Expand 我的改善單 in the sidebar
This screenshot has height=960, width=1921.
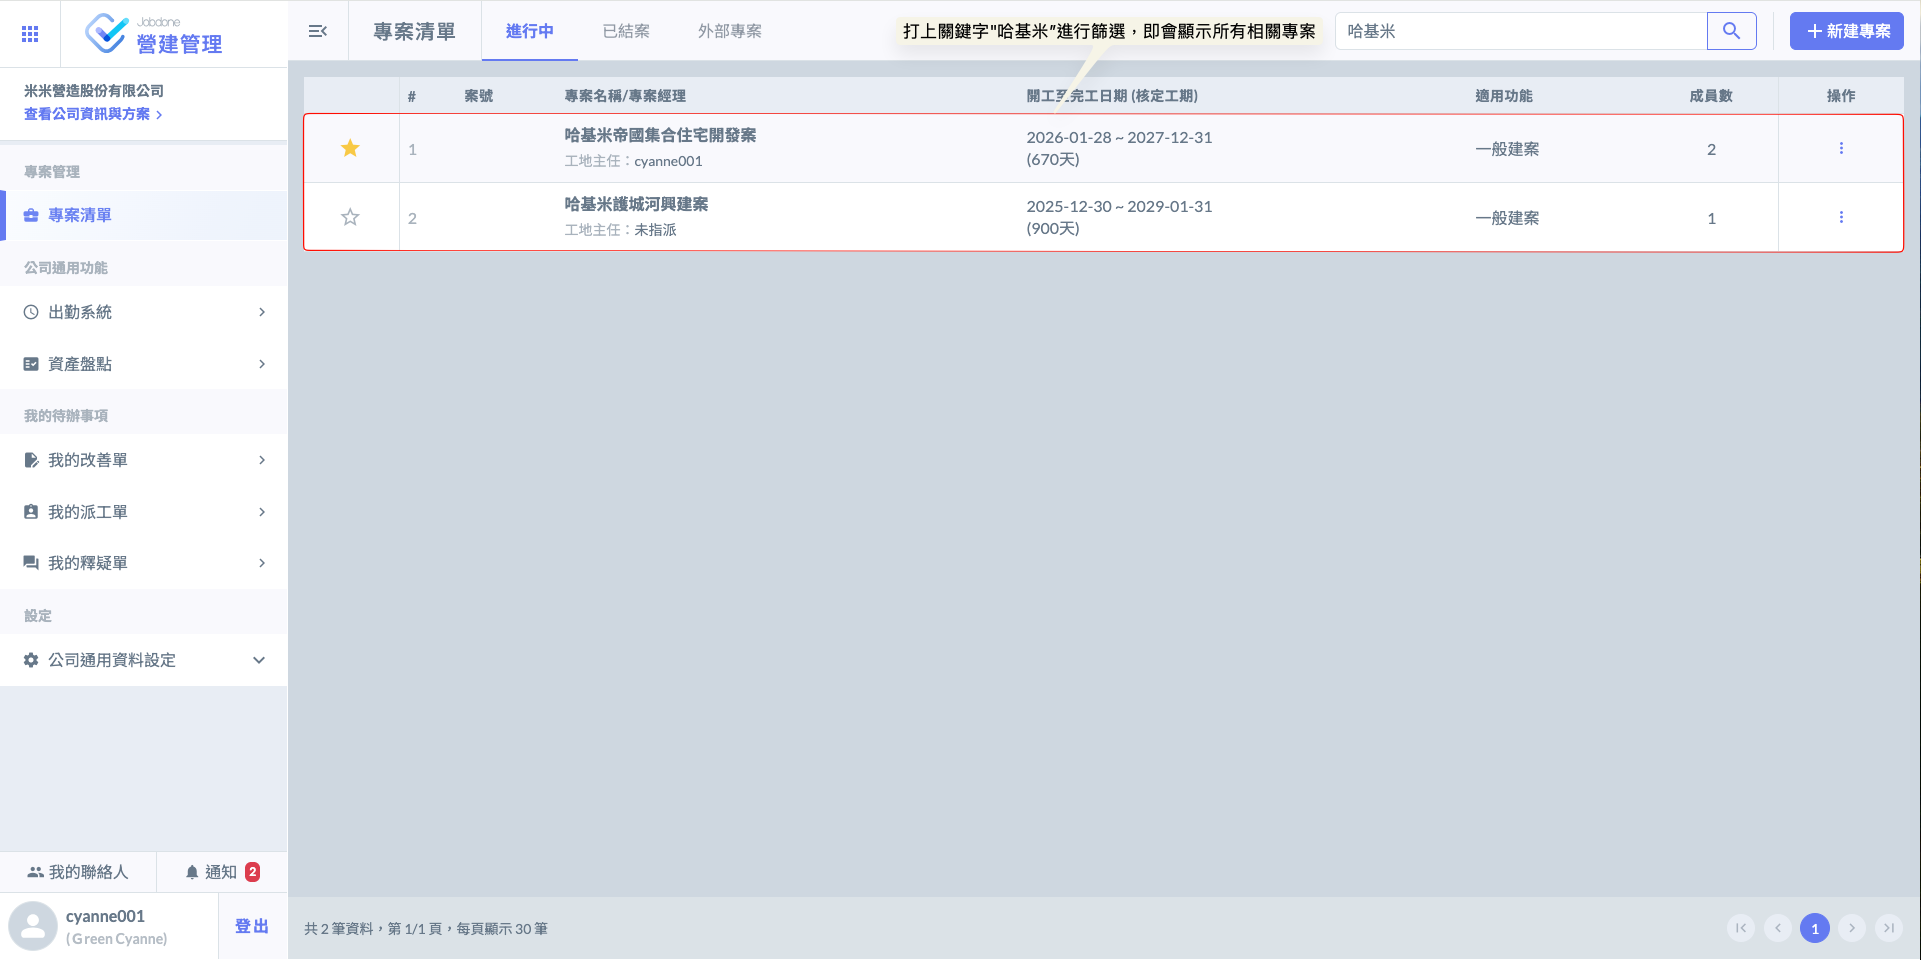(x=144, y=460)
